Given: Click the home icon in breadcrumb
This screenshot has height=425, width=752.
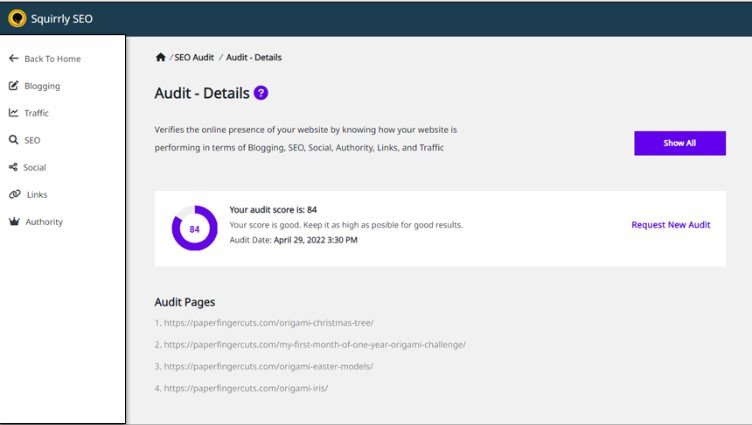Looking at the screenshot, I should point(161,57).
